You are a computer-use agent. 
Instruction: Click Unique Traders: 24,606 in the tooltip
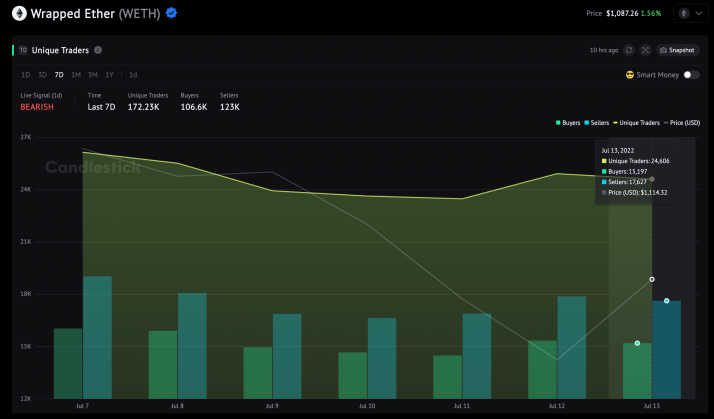(635, 161)
